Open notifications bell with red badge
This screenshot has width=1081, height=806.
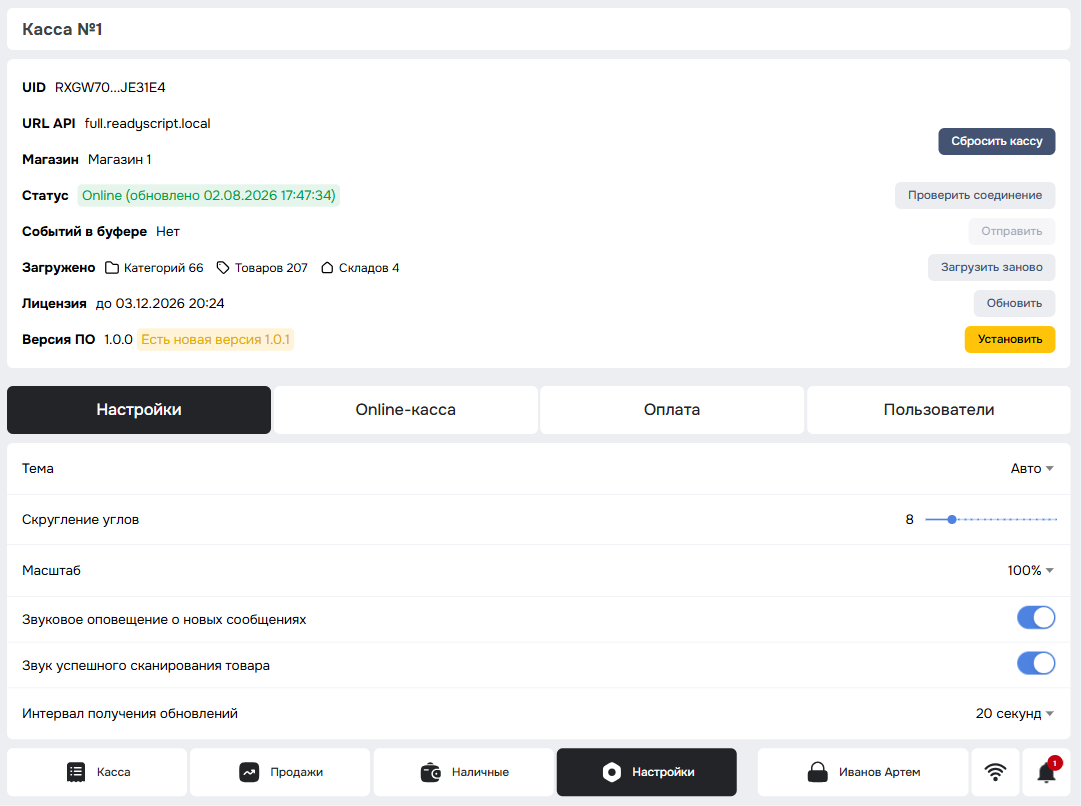click(1047, 772)
